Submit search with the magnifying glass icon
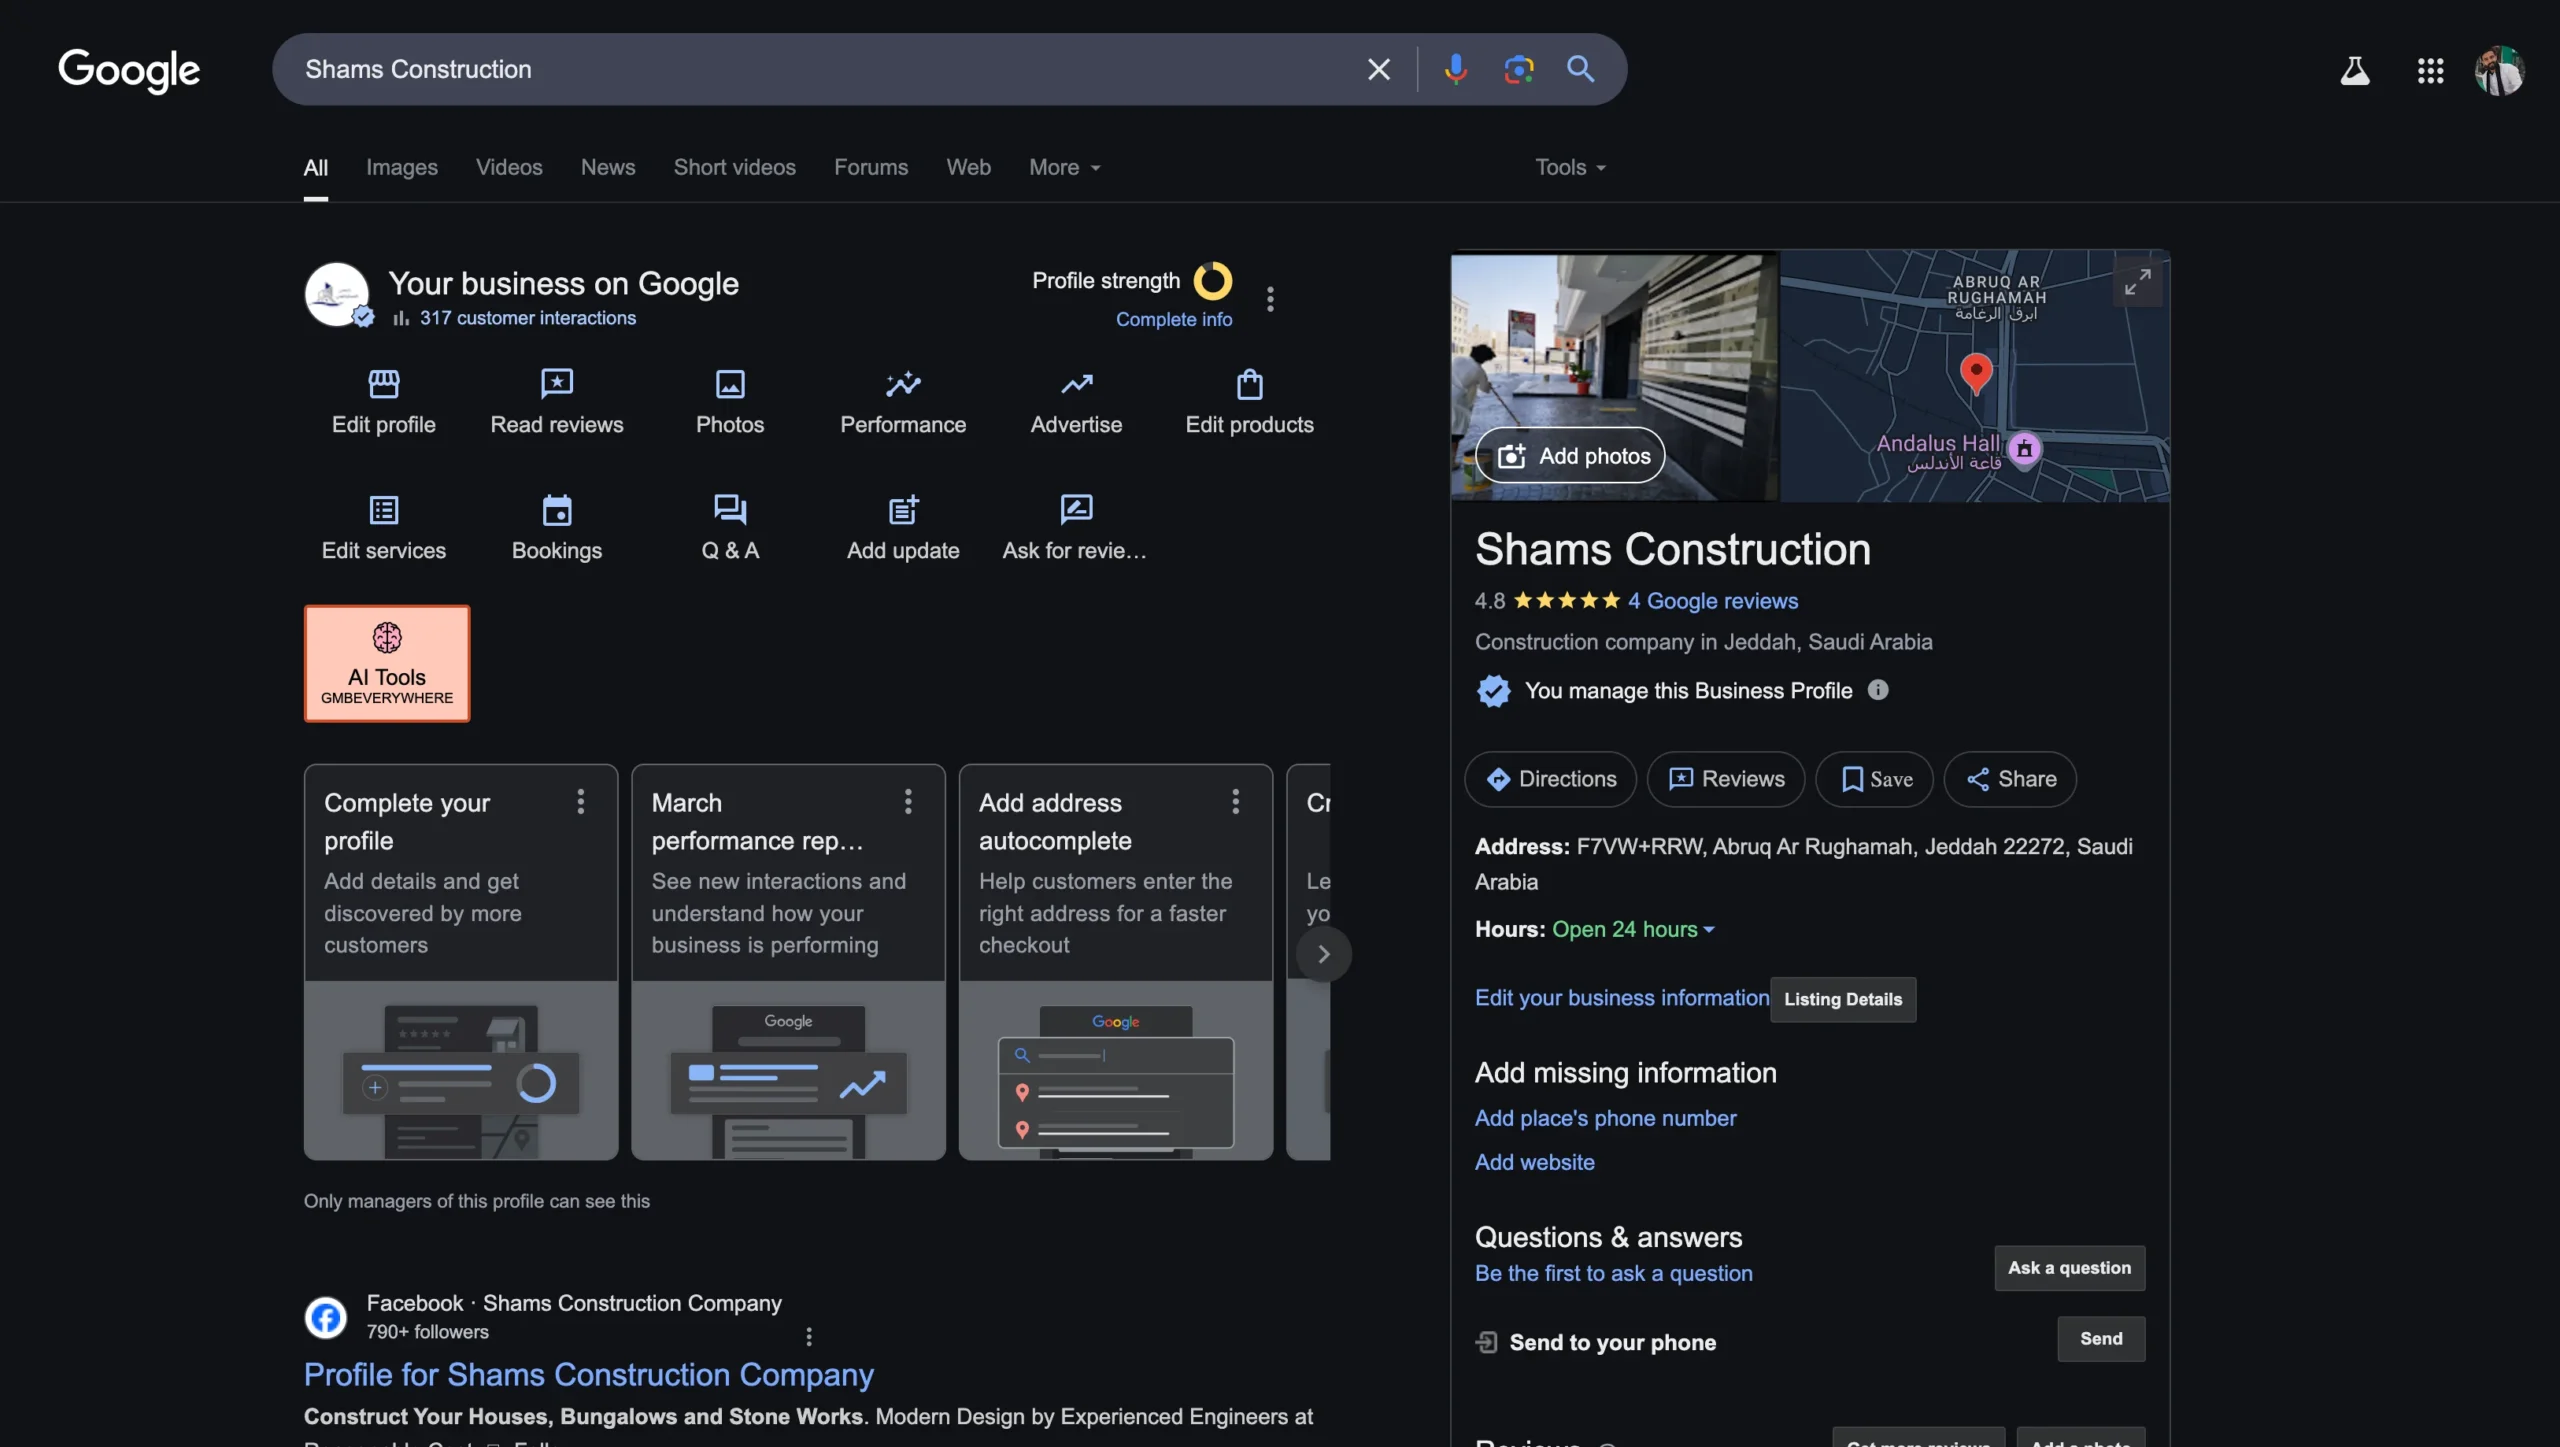This screenshot has width=2560, height=1447. click(1580, 69)
